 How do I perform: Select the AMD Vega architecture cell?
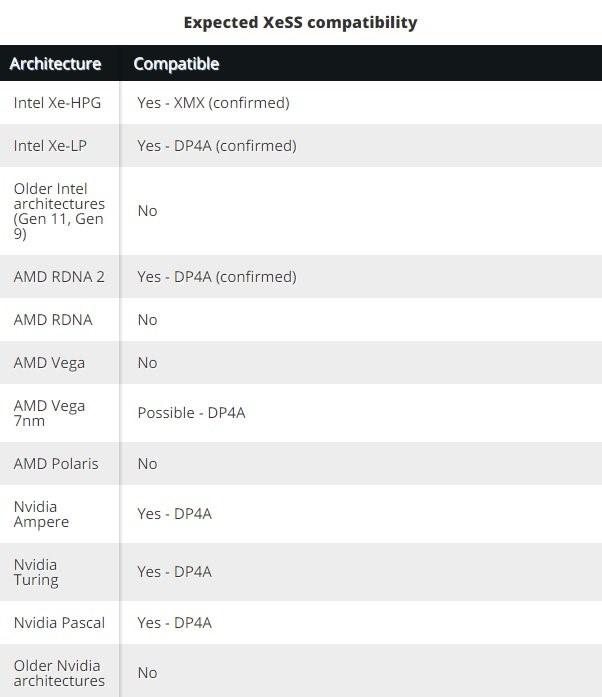(49, 363)
